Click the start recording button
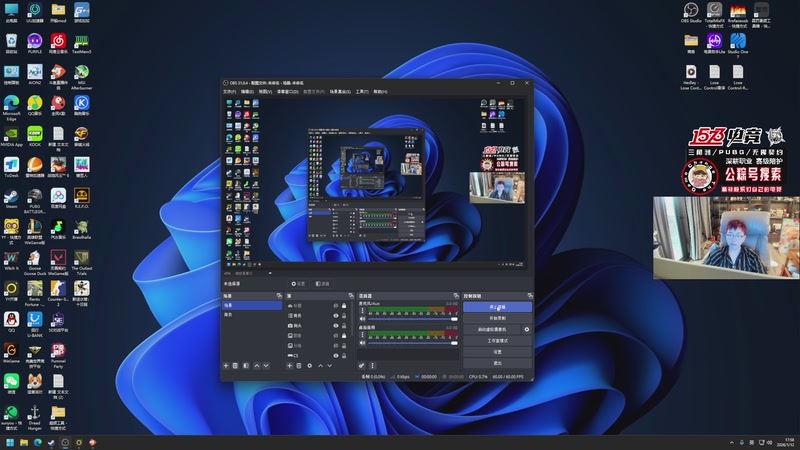This screenshot has height=450, width=800. pyautogui.click(x=497, y=318)
